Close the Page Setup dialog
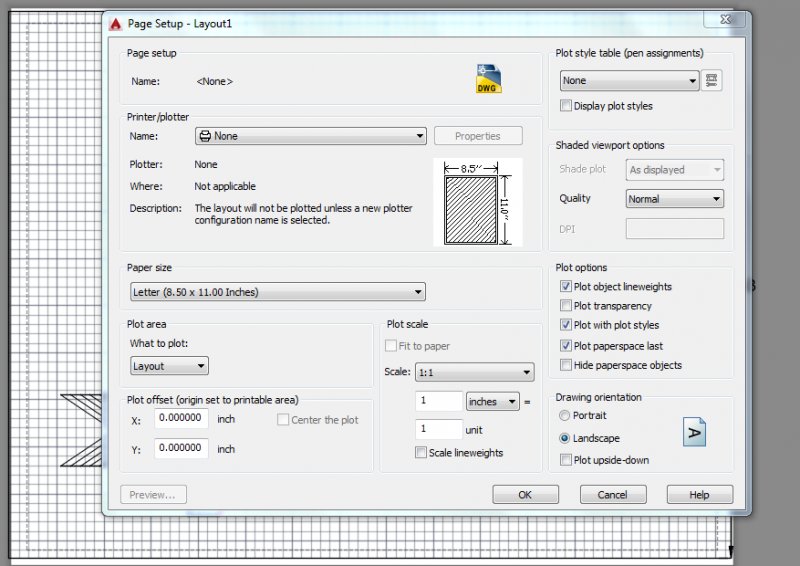The width and height of the screenshot is (800, 566). [724, 19]
